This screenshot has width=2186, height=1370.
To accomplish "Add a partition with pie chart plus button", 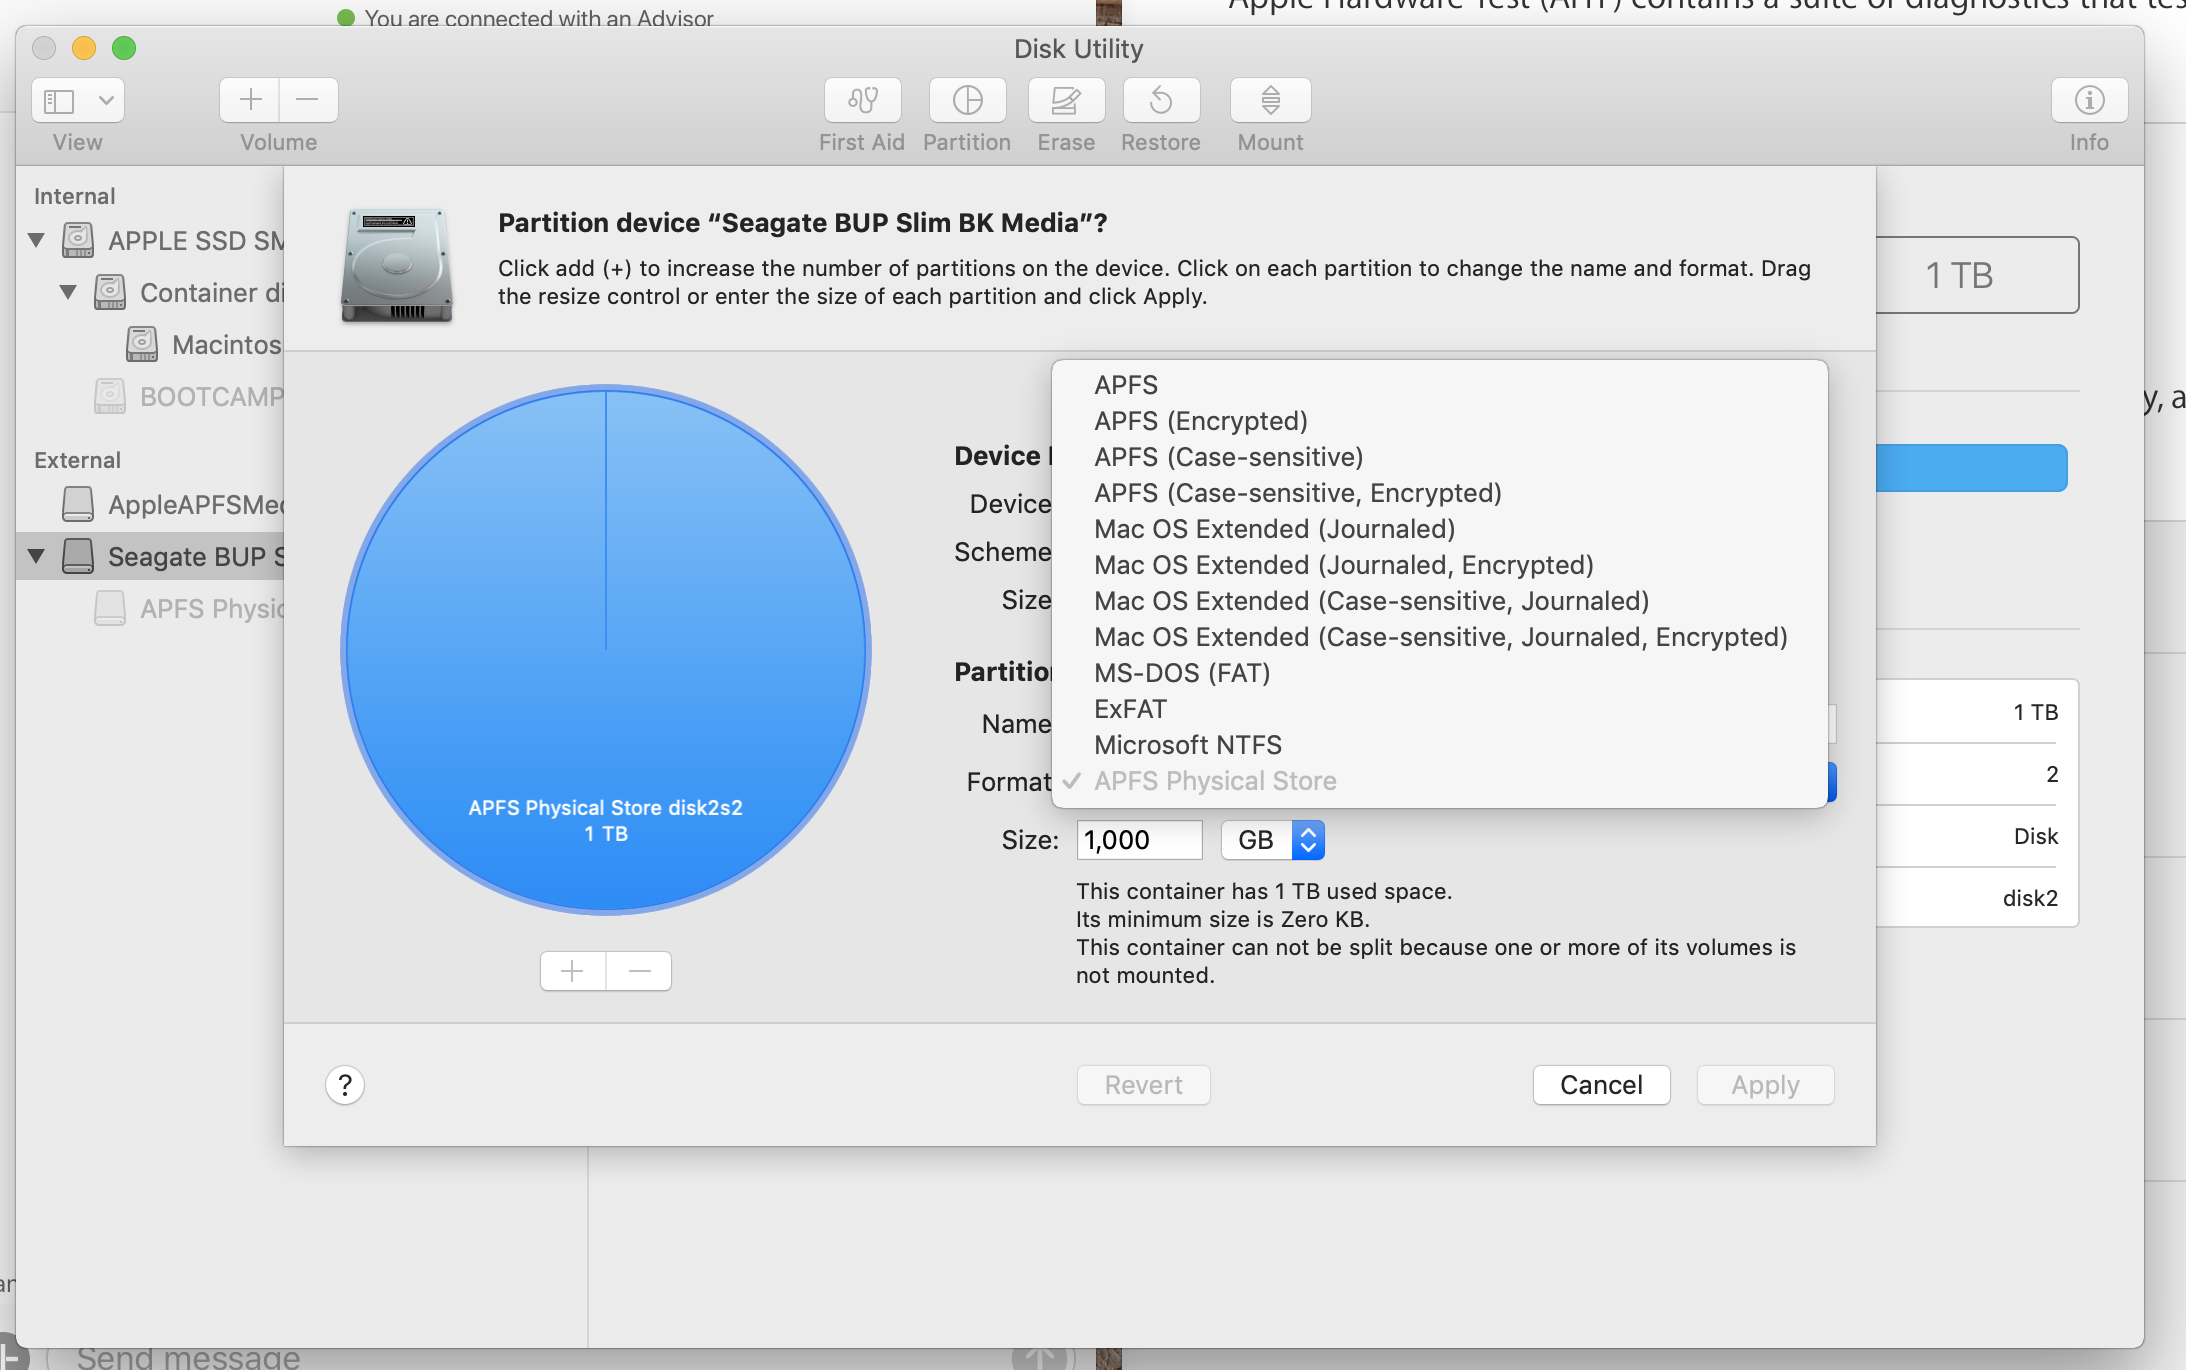I will pyautogui.click(x=573, y=971).
